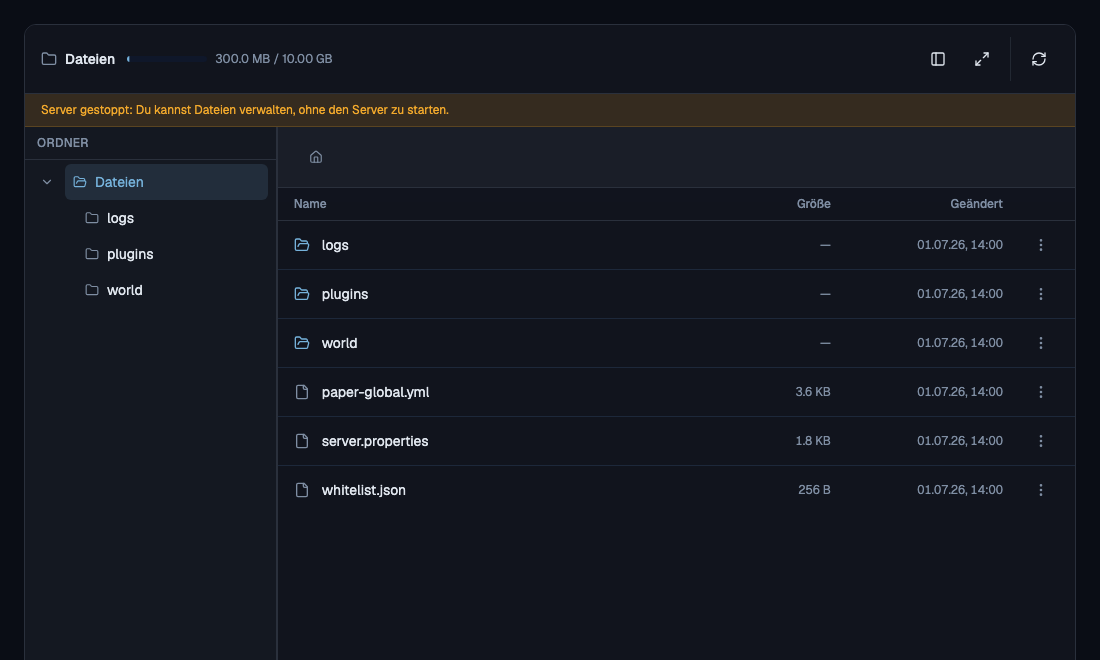The image size is (1100, 660).
Task: Open more options for whitelist.json
Action: click(x=1040, y=490)
